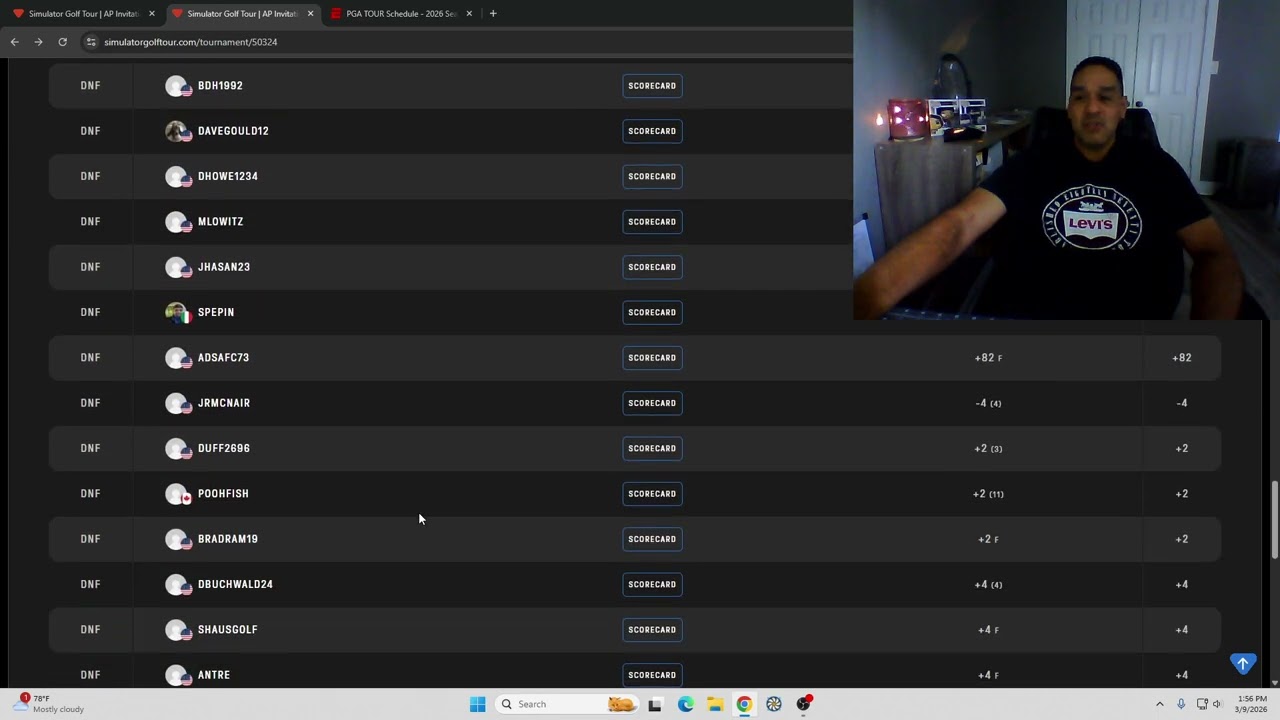Click POOHFISH player avatar

point(177,494)
